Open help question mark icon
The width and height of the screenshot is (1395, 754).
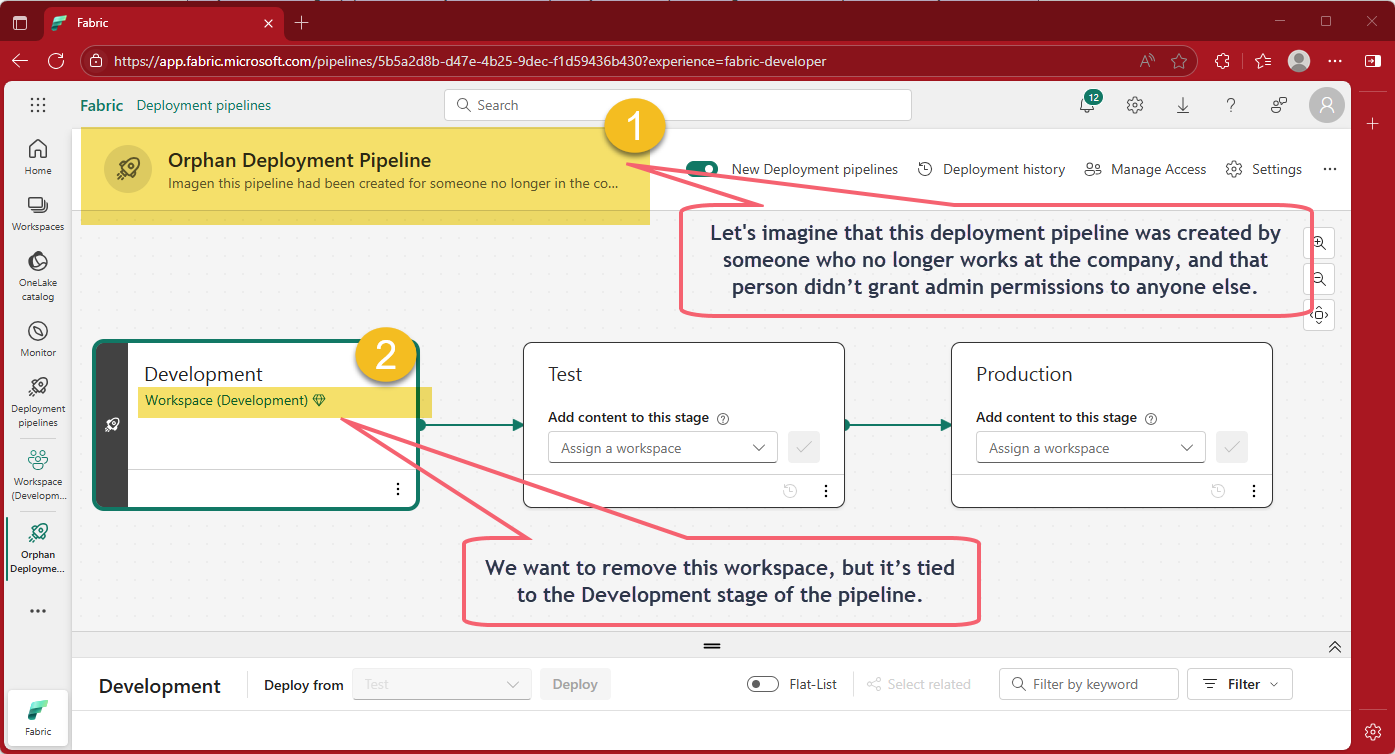[x=1231, y=105]
